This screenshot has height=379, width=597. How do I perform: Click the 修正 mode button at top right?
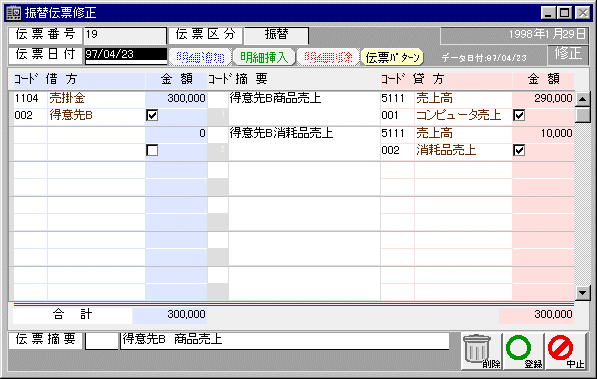[x=568, y=54]
